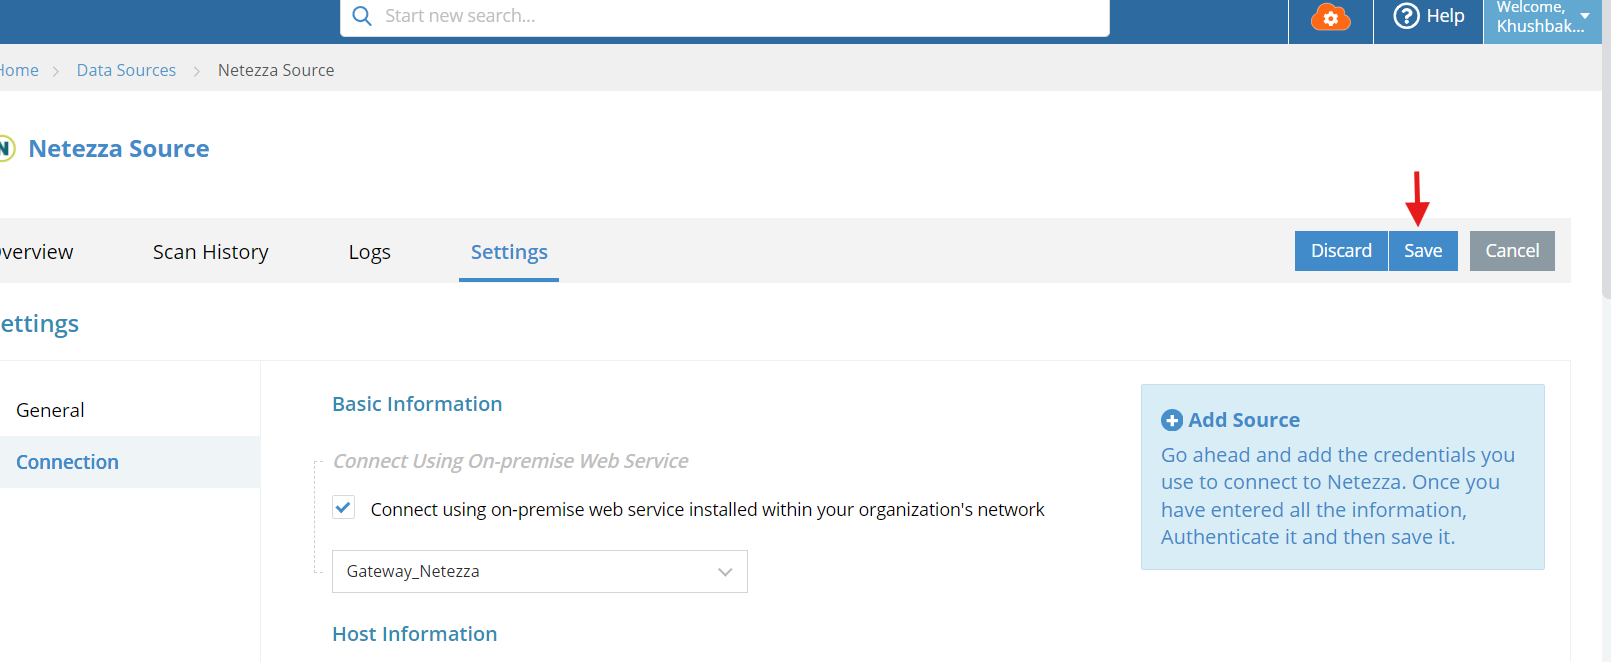Open Data Sources breadcrumb link
1611x662 pixels.
126,70
